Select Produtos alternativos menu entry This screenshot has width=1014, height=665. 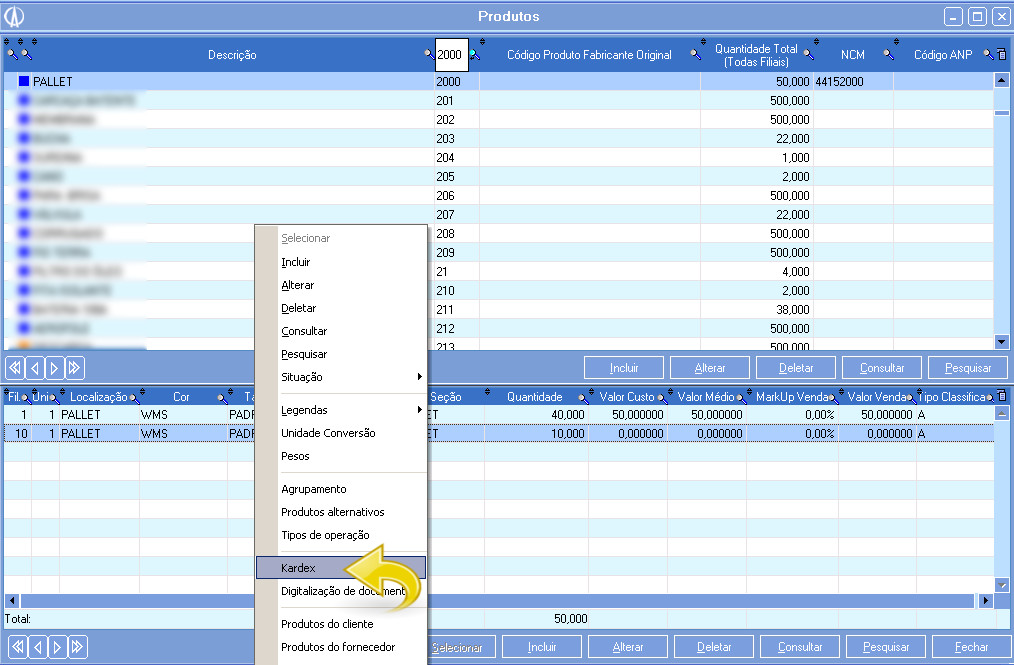click(x=332, y=512)
